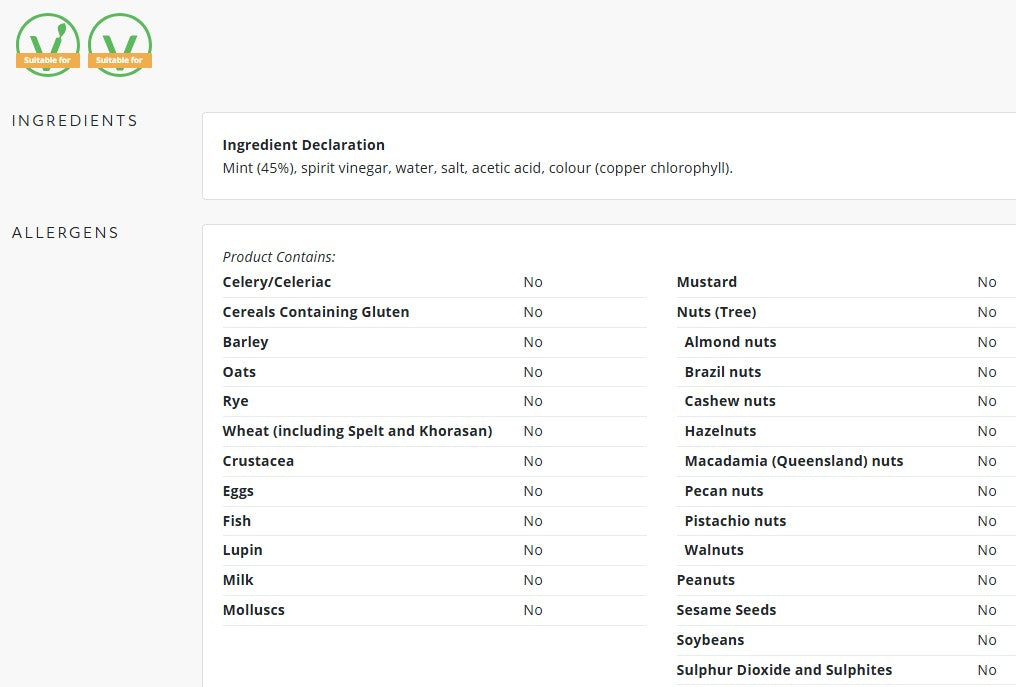The height and width of the screenshot is (687, 1016).
Task: Click the Nuts (Tree) allergen label
Action: pyautogui.click(x=716, y=312)
